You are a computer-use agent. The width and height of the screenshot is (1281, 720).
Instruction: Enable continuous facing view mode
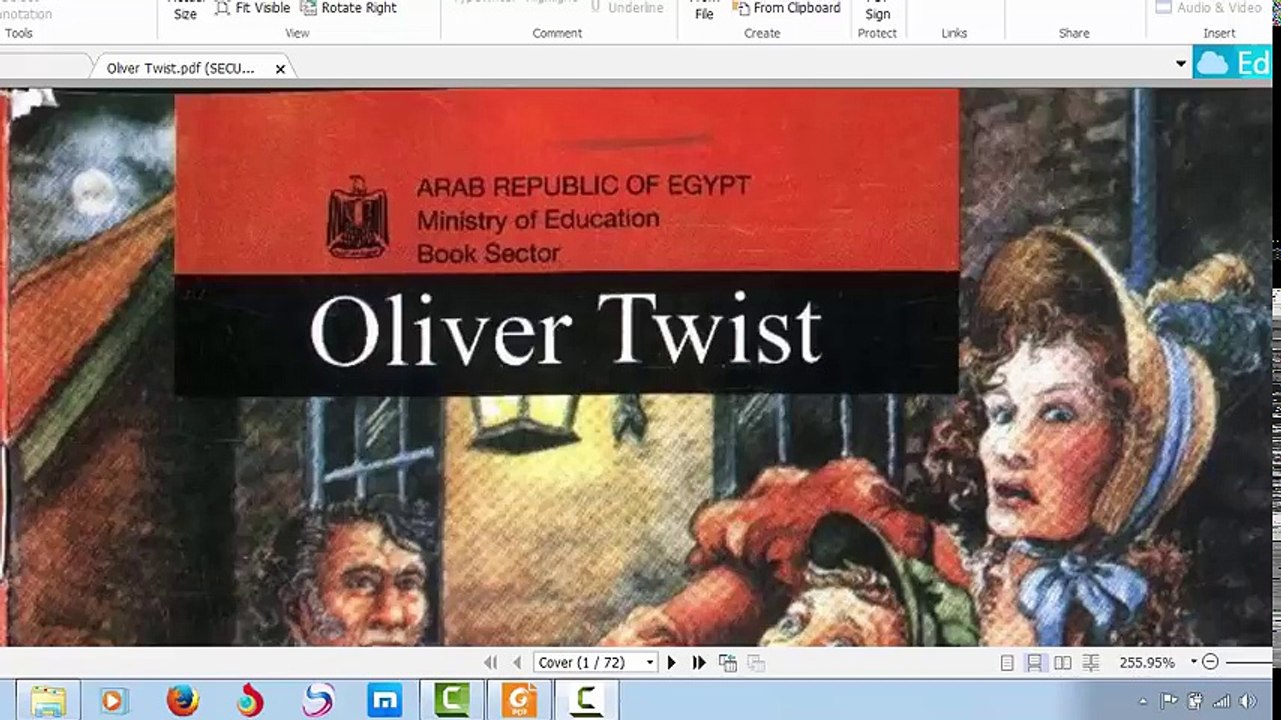pos(1091,662)
